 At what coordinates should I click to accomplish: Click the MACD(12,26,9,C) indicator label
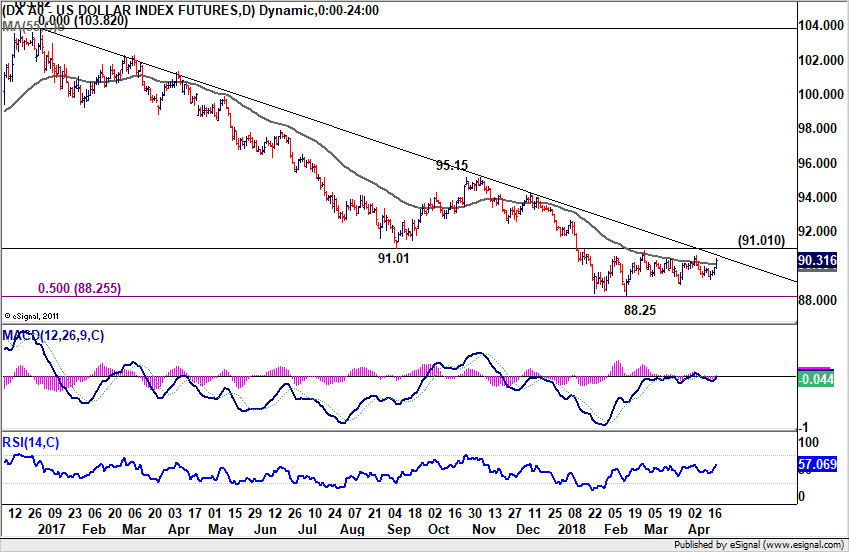pyautogui.click(x=53, y=336)
